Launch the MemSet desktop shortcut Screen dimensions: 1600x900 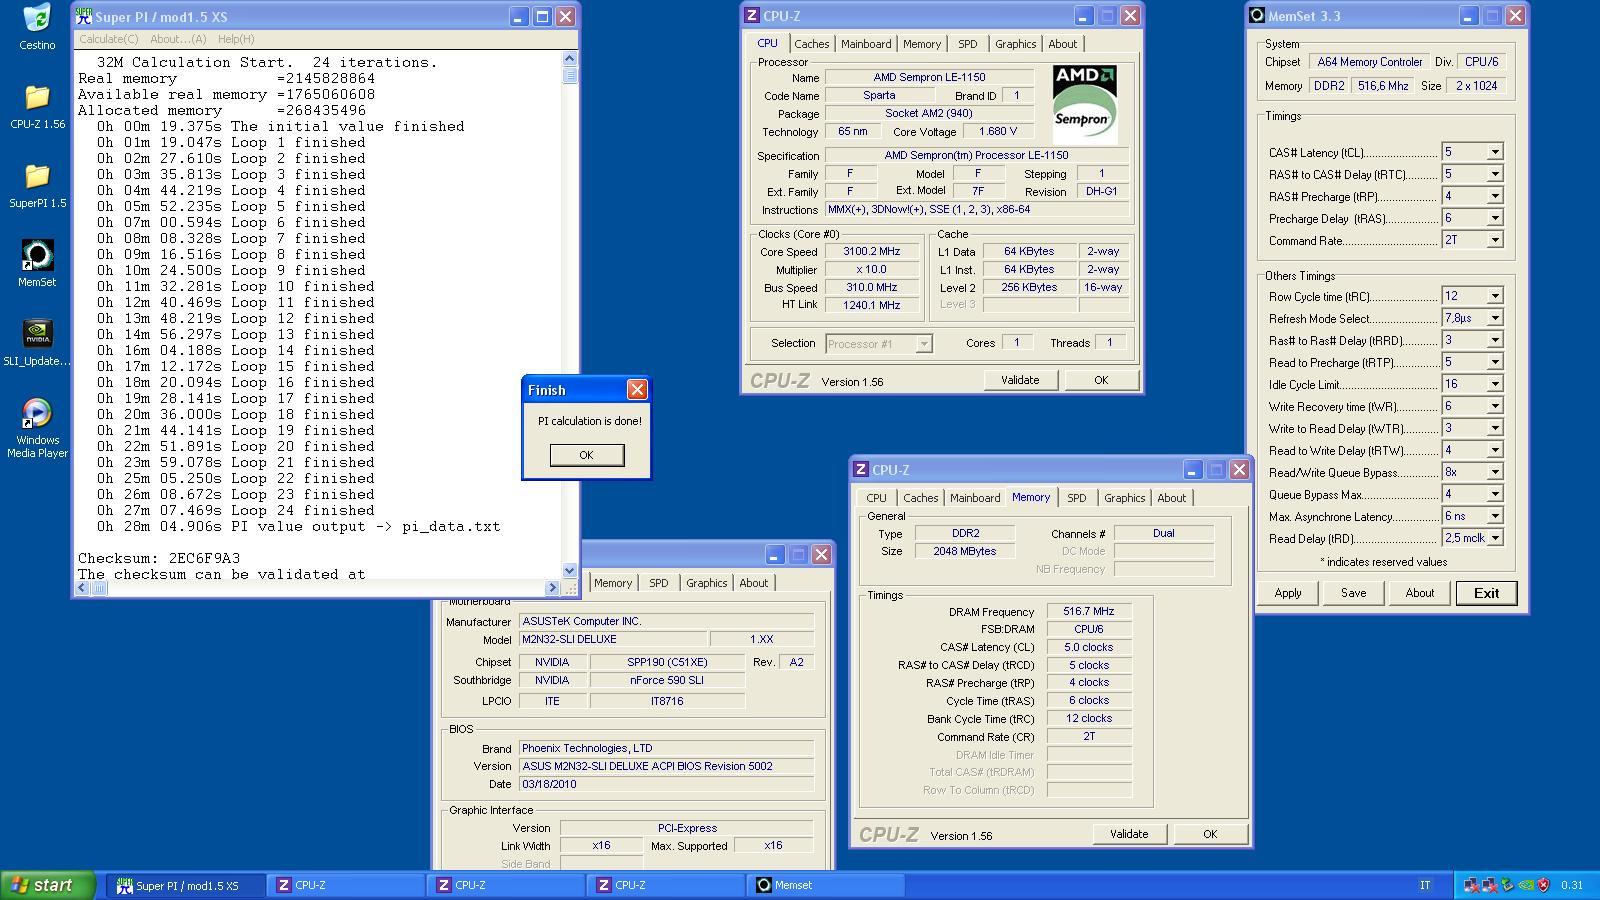click(x=37, y=264)
